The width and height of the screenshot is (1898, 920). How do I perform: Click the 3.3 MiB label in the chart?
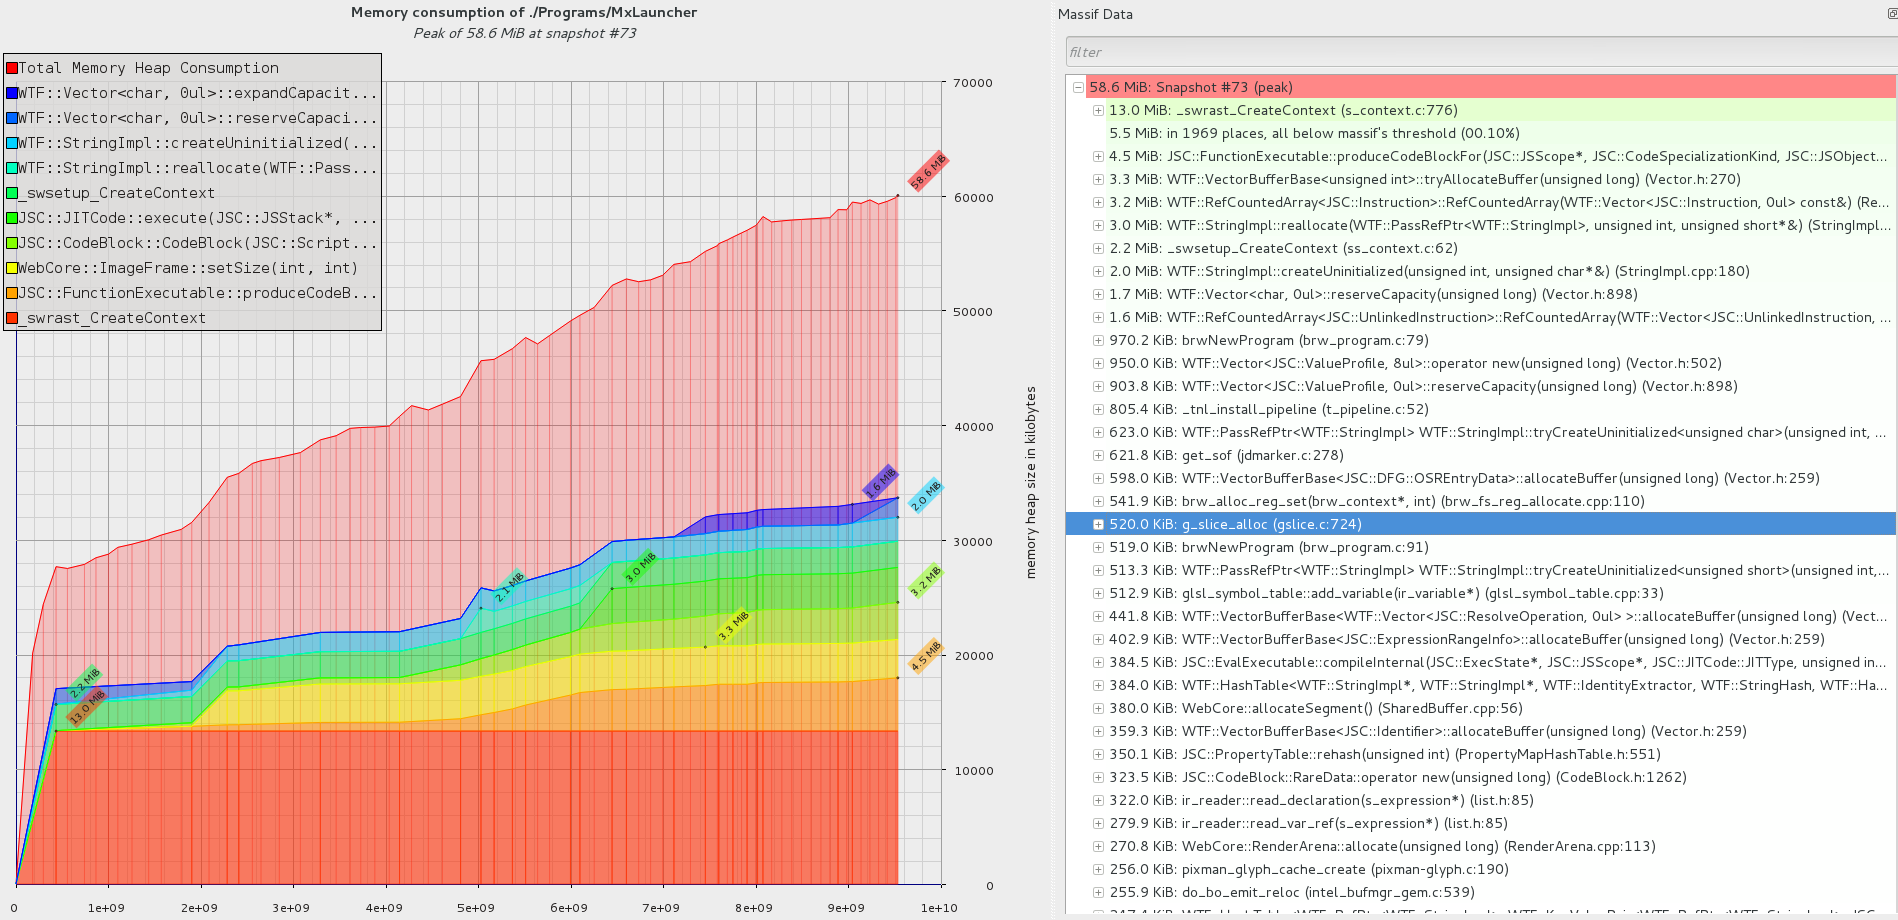tap(733, 626)
